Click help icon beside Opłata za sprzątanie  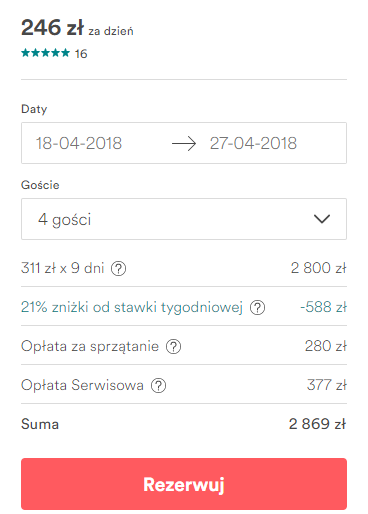tap(173, 346)
